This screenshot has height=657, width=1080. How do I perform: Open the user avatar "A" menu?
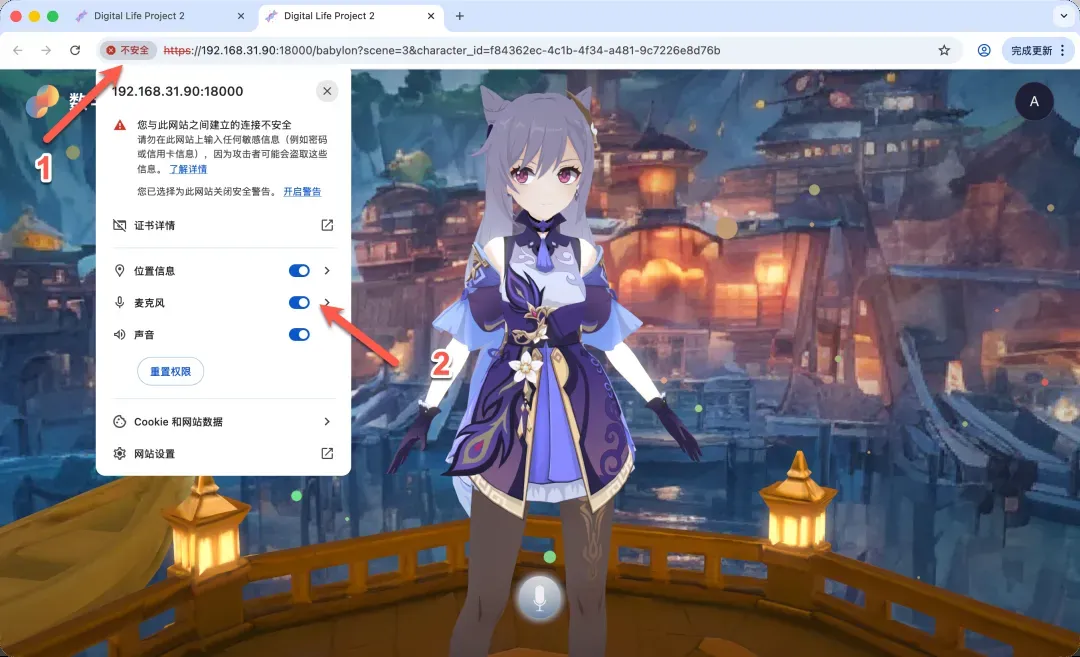pyautogui.click(x=1034, y=101)
